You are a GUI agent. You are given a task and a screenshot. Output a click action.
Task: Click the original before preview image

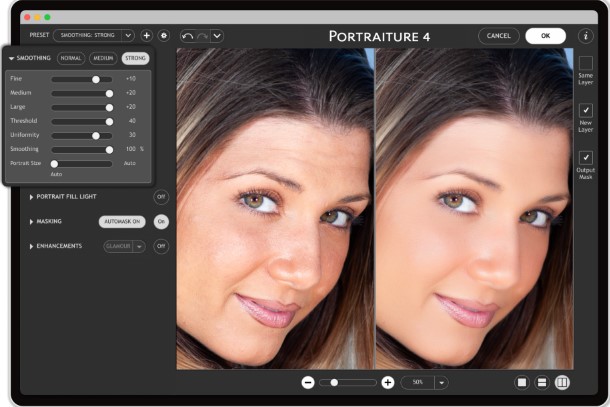[x=275, y=209]
